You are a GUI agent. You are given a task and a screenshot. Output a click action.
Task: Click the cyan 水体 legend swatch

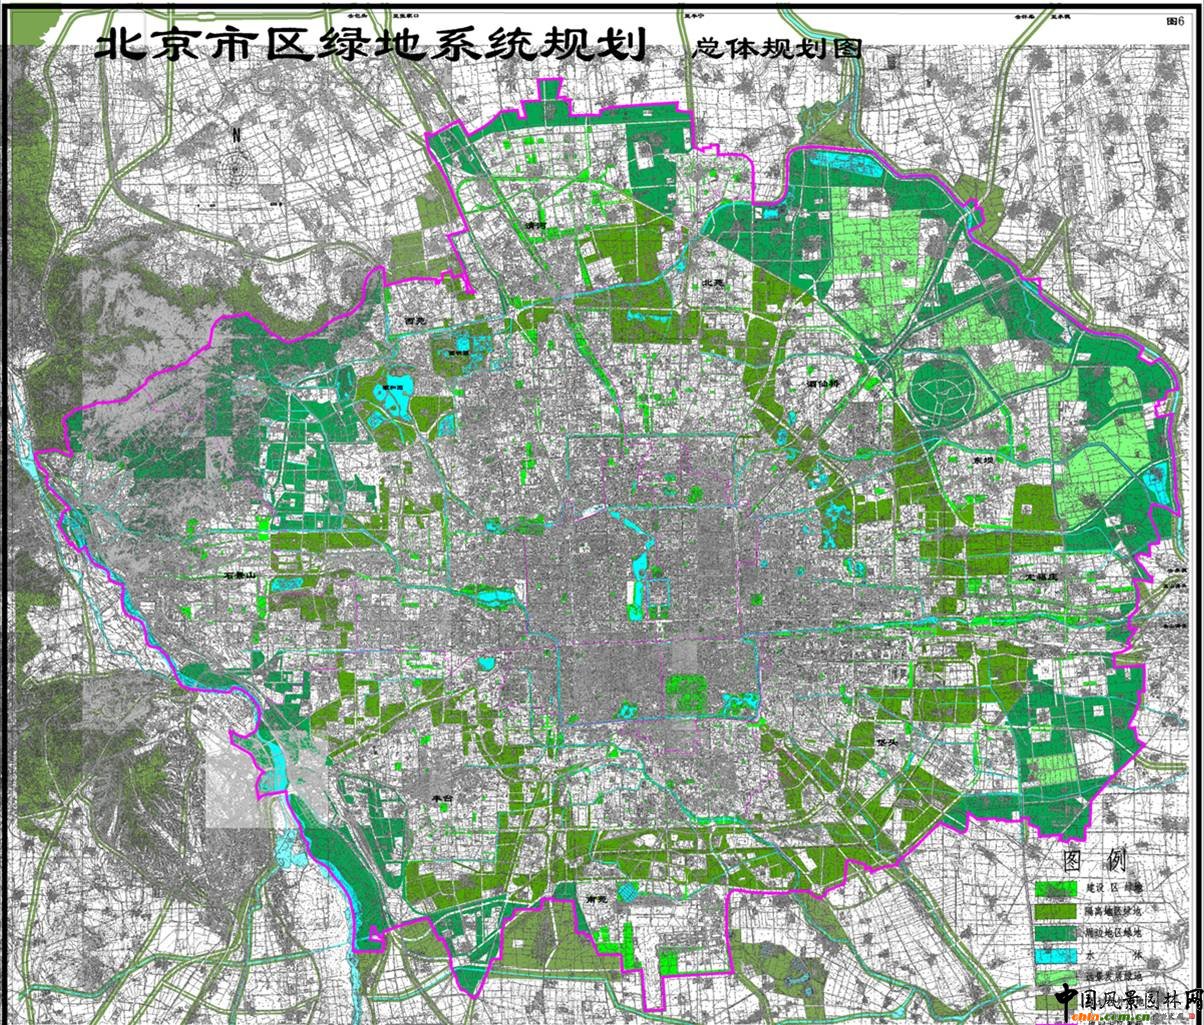(x=1058, y=954)
